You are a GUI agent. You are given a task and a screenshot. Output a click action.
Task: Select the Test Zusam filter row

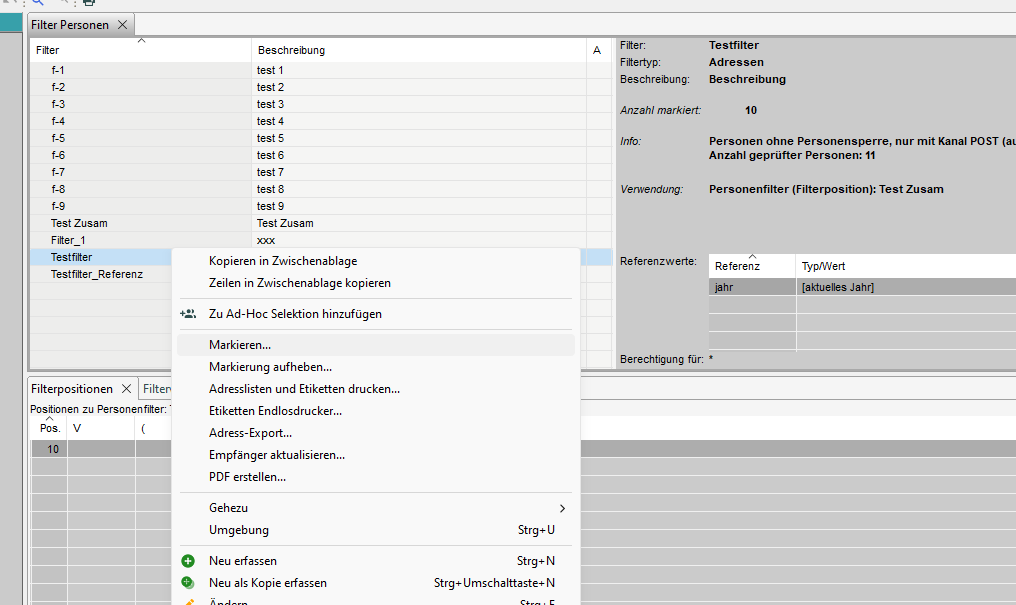[x=79, y=223]
